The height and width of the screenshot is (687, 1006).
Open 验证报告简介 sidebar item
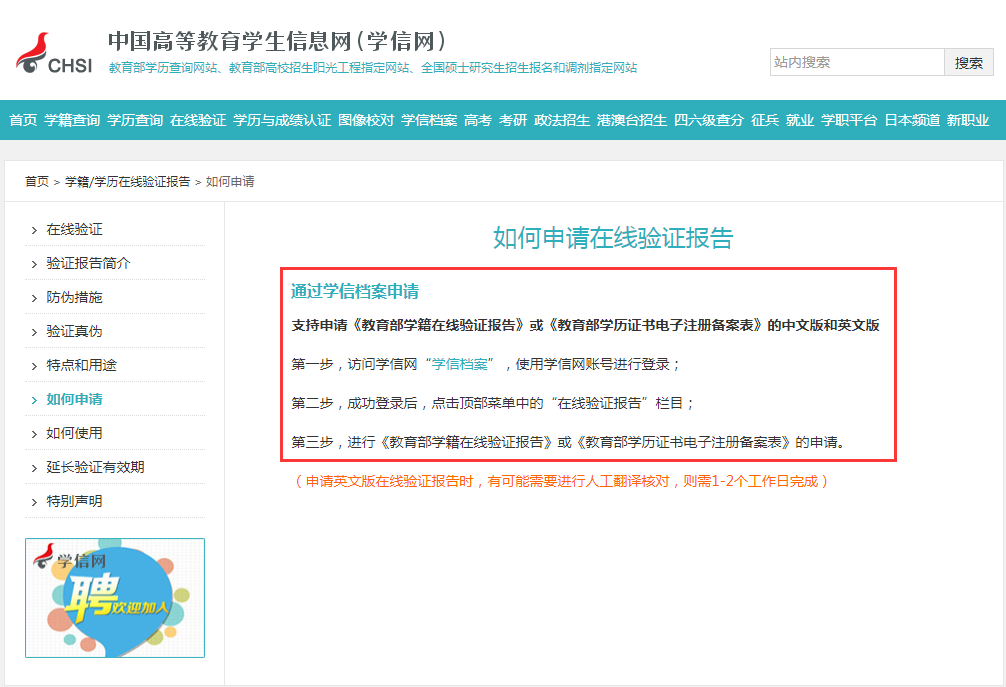(x=88, y=264)
